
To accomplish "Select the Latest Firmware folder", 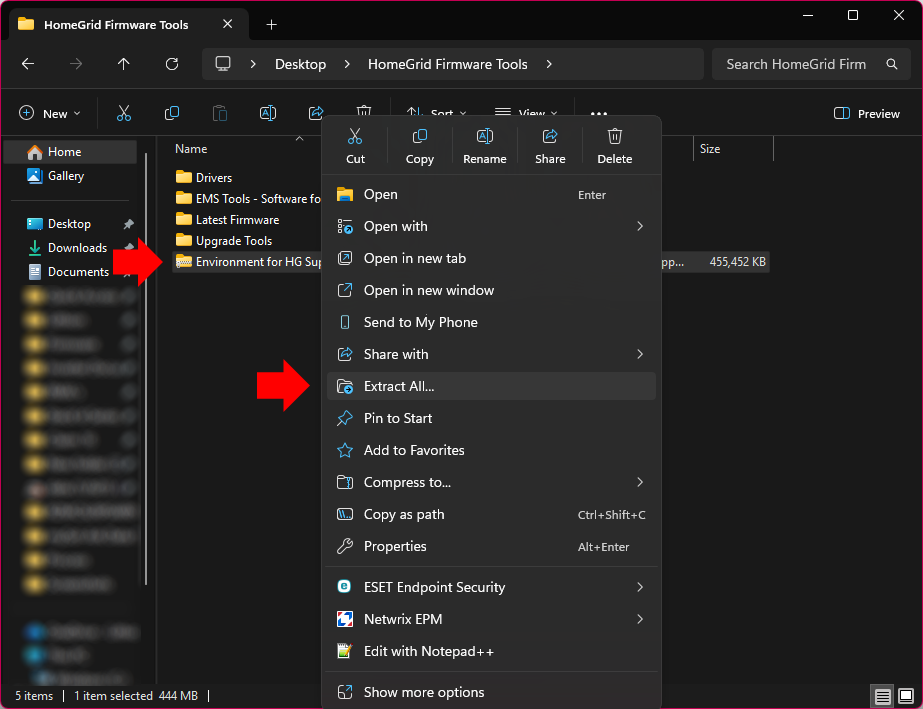I will [x=227, y=220].
